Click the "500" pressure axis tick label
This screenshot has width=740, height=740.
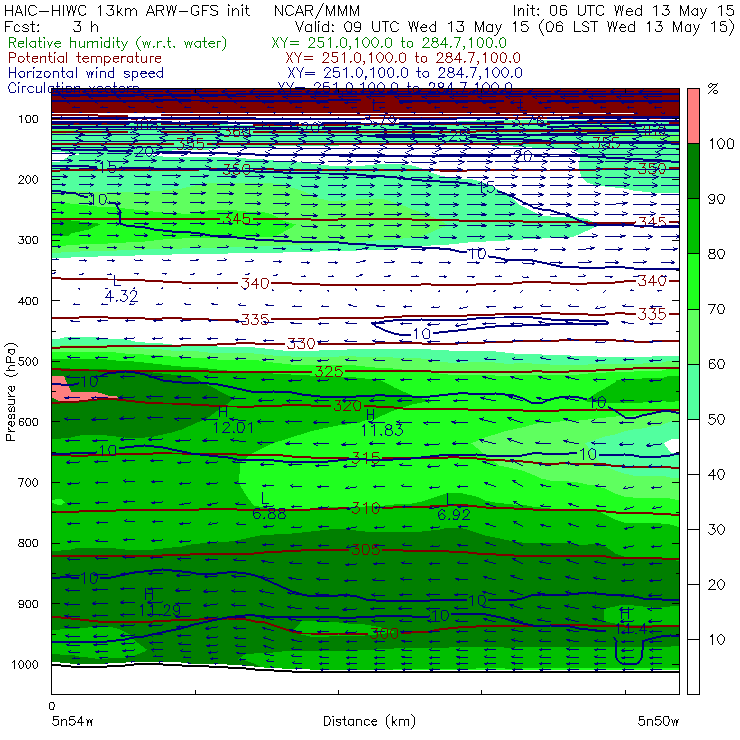coord(28,362)
